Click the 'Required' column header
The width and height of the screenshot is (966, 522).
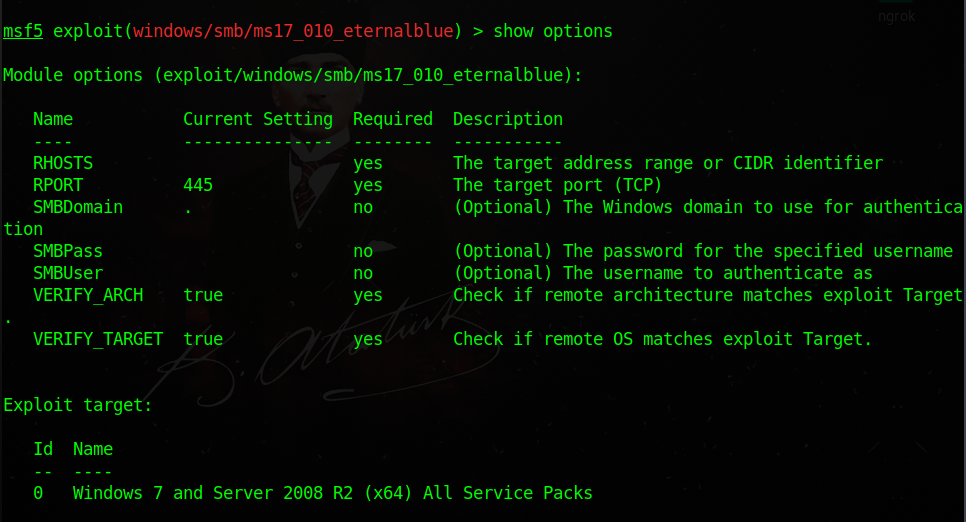[x=392, y=119]
